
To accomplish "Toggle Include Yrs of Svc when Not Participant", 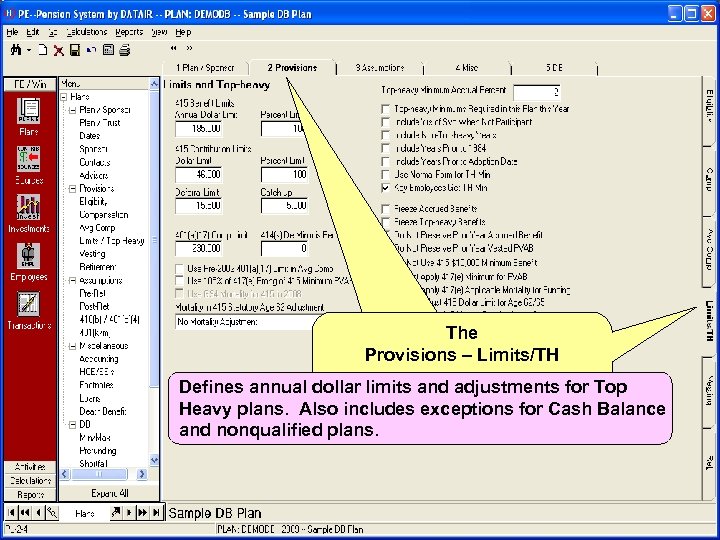I will click(386, 122).
